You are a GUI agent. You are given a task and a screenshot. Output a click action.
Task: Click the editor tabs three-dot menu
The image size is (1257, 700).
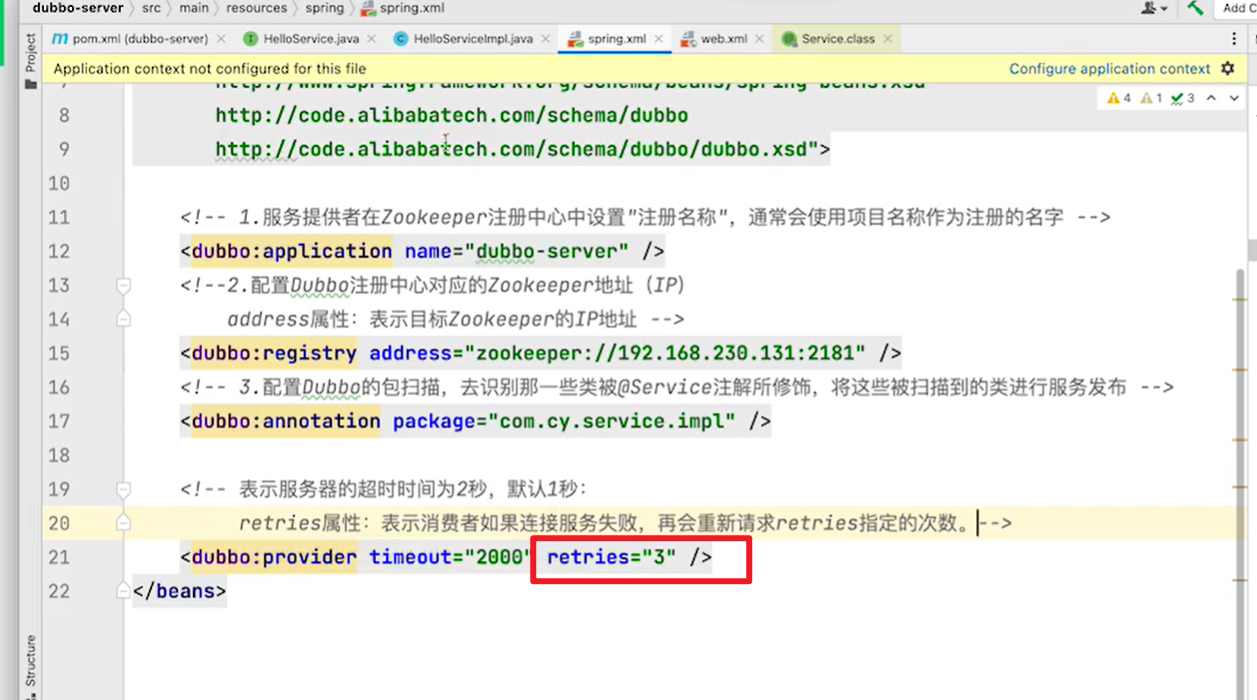pos(1234,39)
